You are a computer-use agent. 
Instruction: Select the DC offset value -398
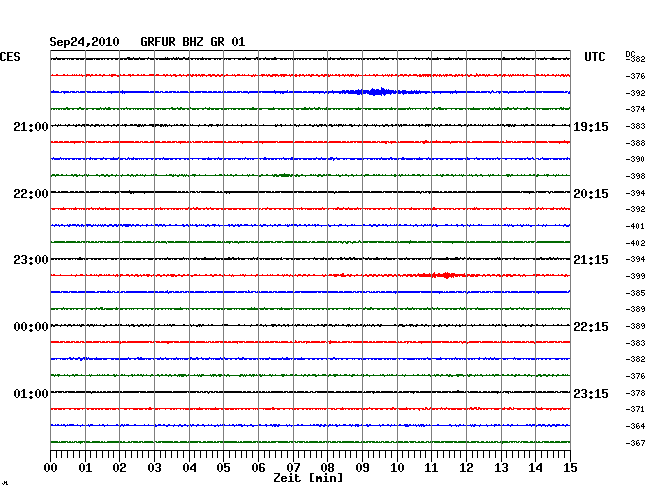tap(635, 176)
